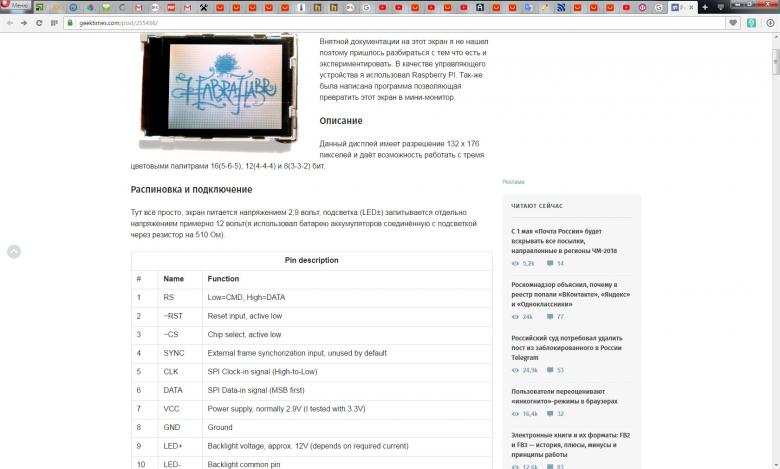
Task: Open the teal extension icon in address bar
Action: 751,23
